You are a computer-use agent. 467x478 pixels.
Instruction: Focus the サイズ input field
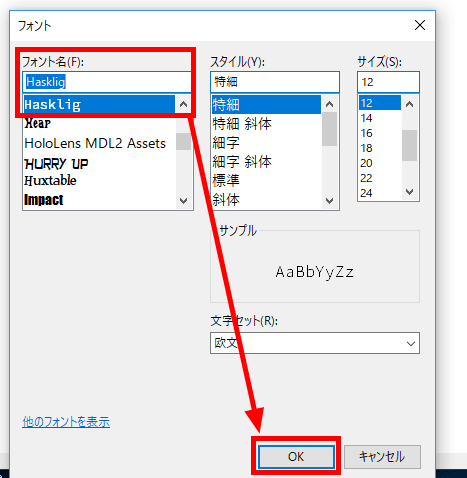tap(388, 82)
